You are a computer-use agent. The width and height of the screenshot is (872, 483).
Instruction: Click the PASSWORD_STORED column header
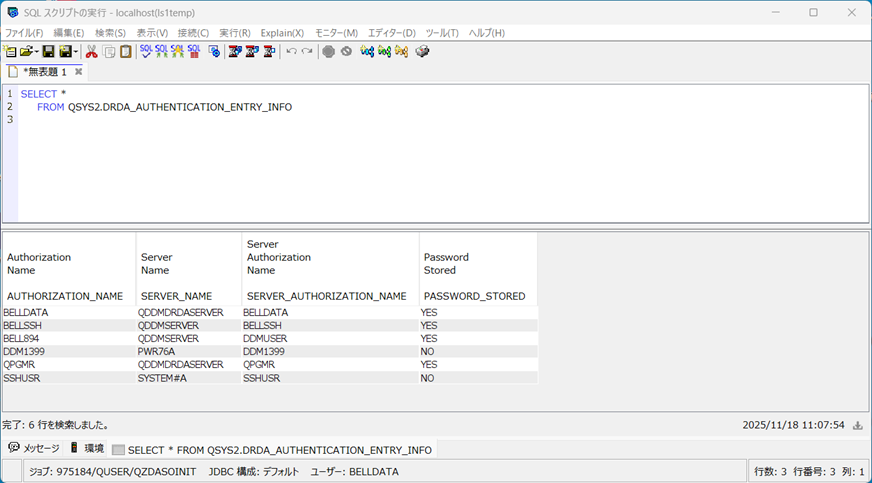pyautogui.click(x=474, y=296)
